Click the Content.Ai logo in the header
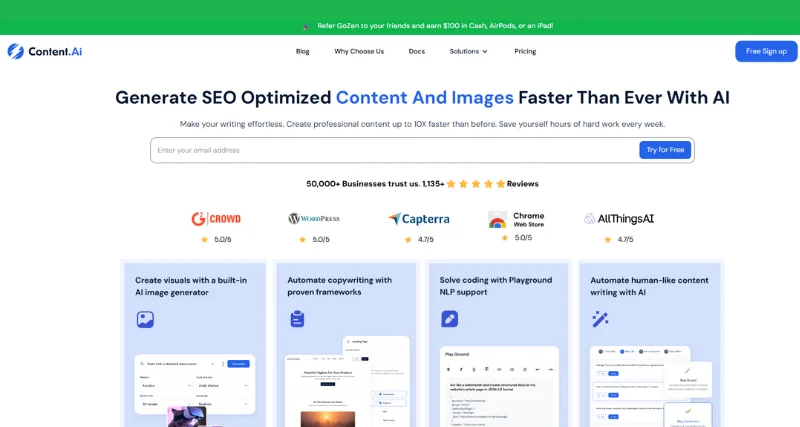Viewport: 800px width, 427px height. click(45, 51)
